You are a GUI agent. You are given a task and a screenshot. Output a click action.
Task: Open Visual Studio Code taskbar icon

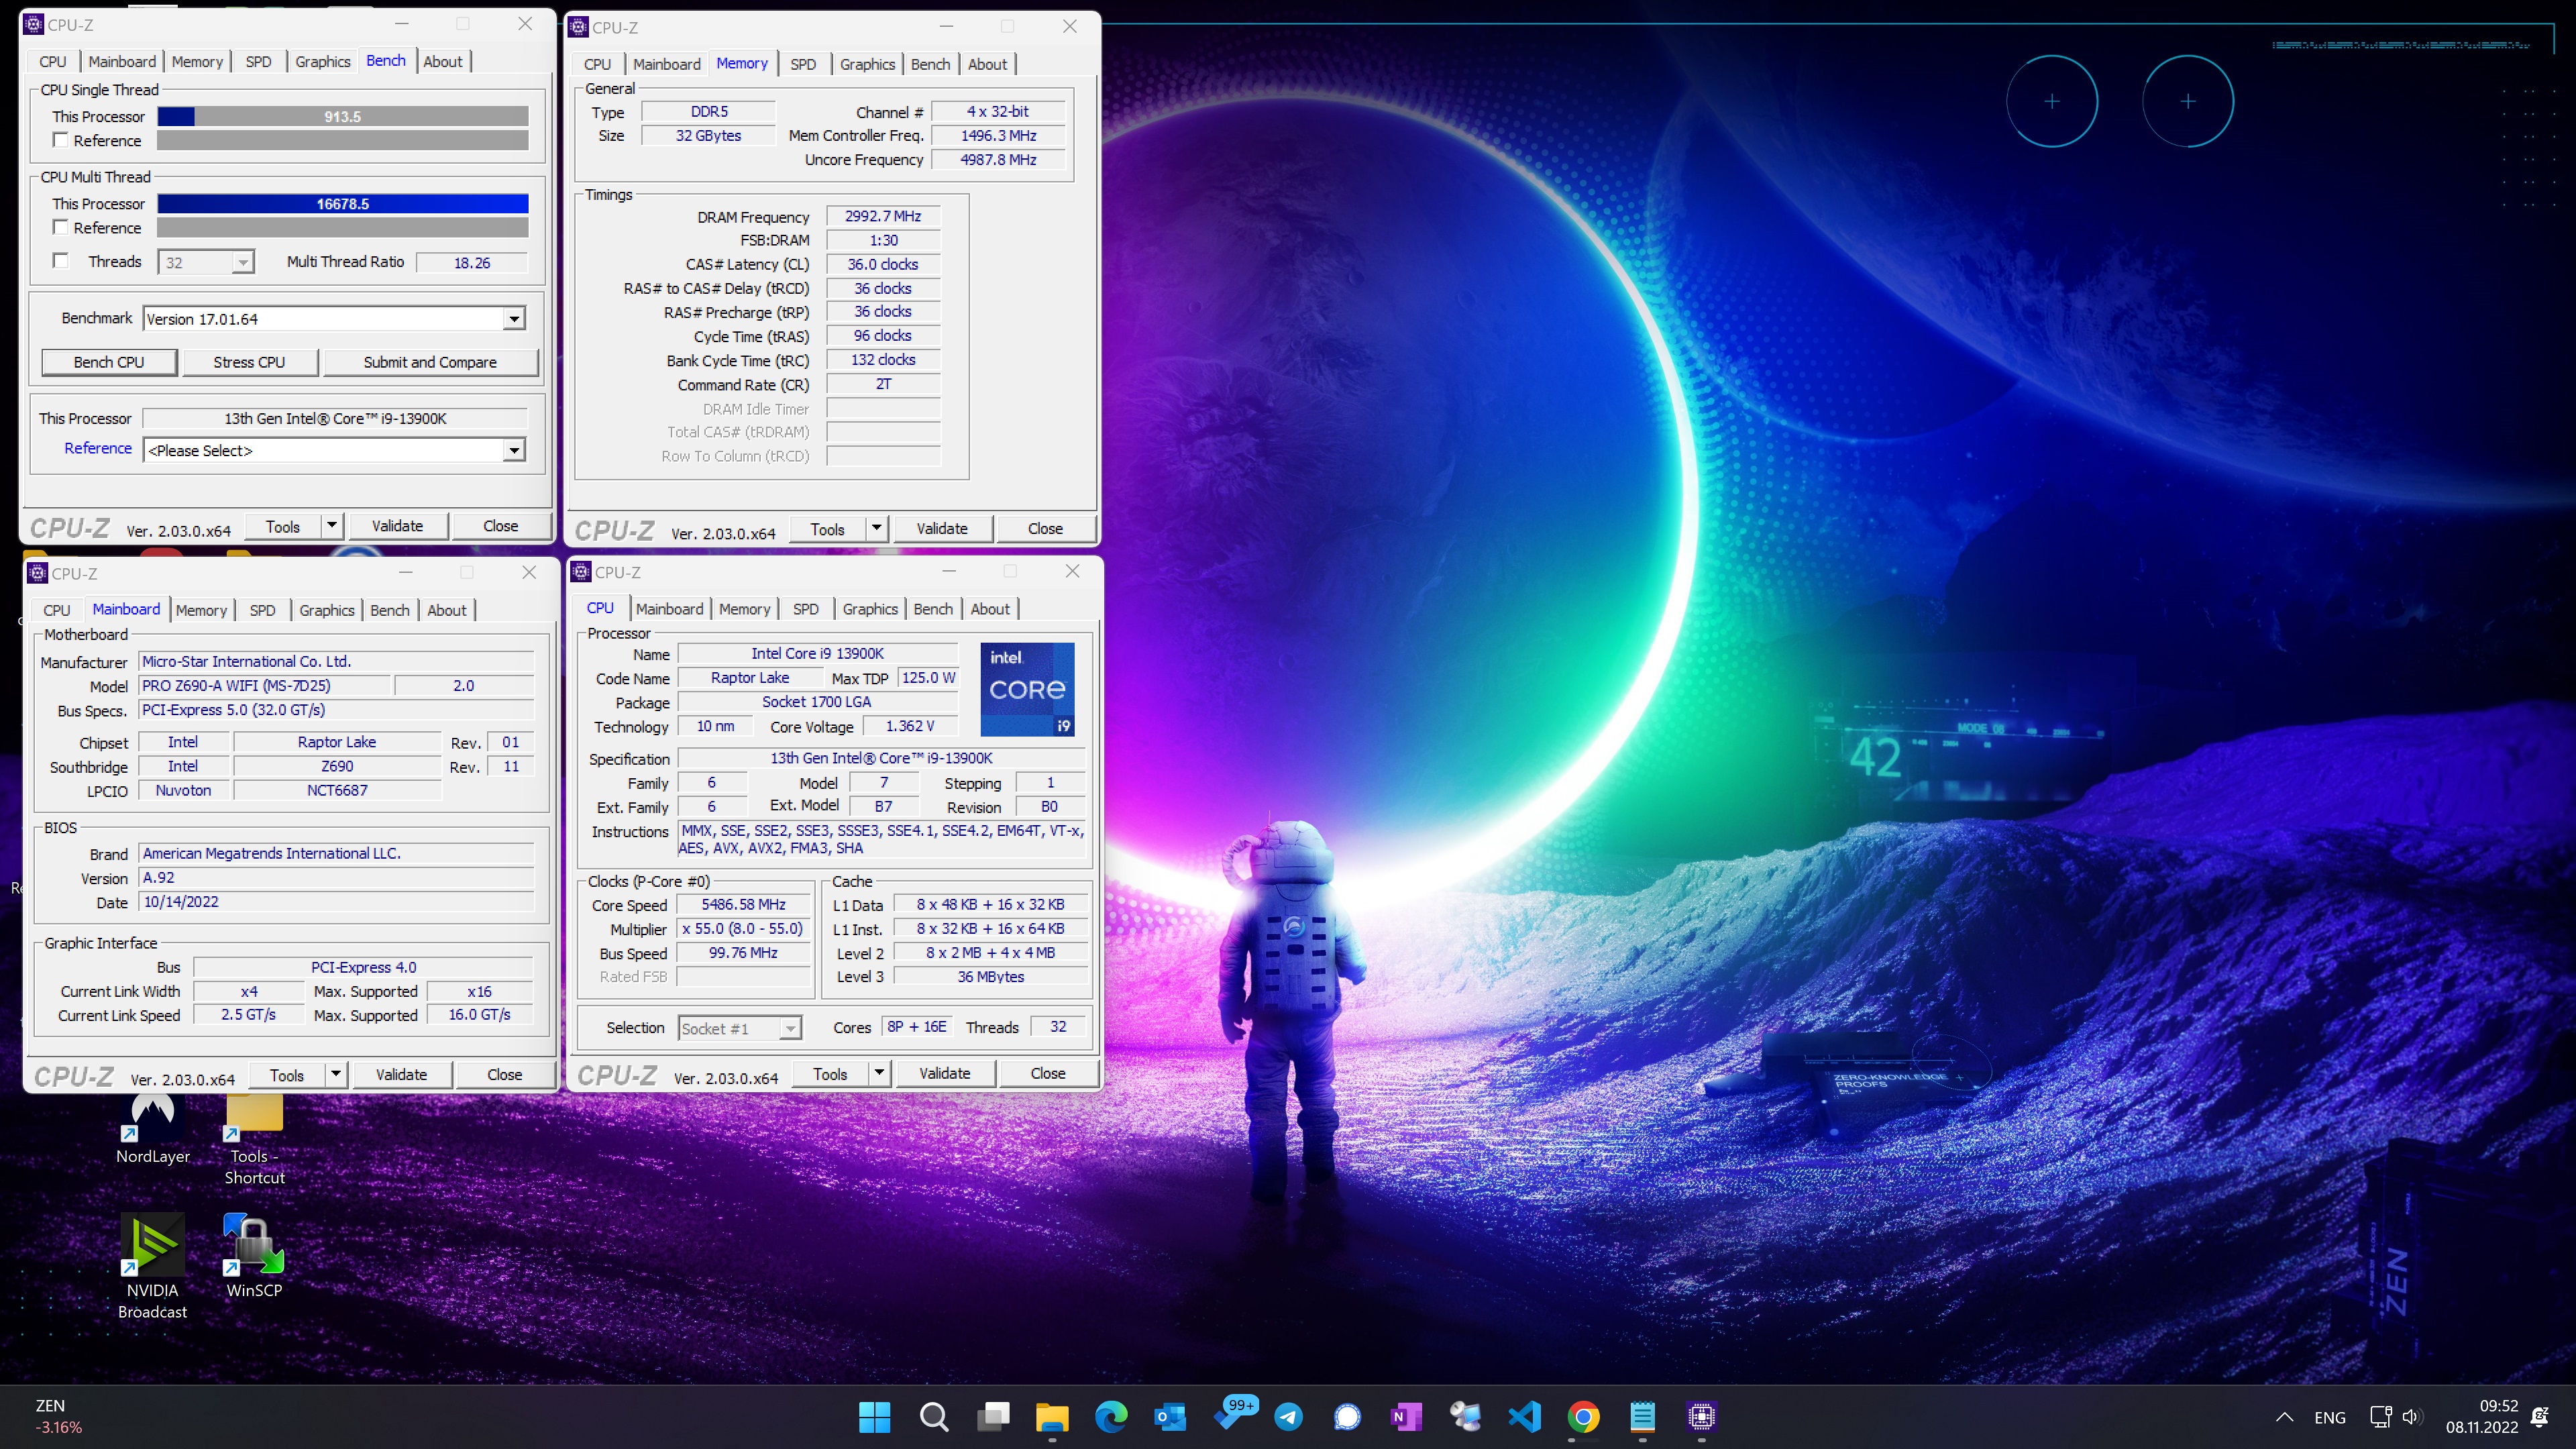click(1524, 1416)
